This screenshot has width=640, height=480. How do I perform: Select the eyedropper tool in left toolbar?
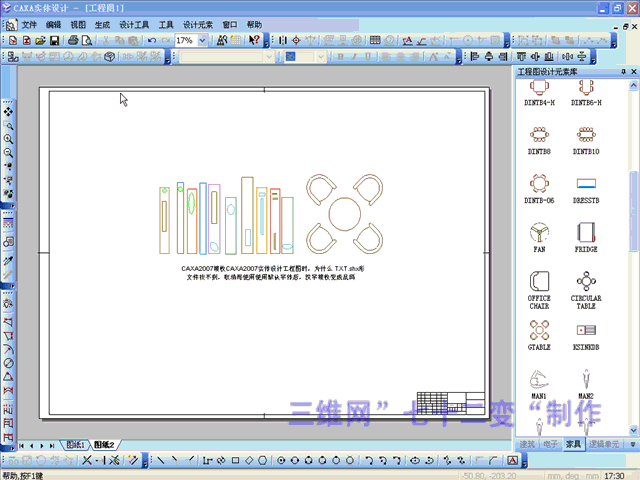tap(8, 260)
